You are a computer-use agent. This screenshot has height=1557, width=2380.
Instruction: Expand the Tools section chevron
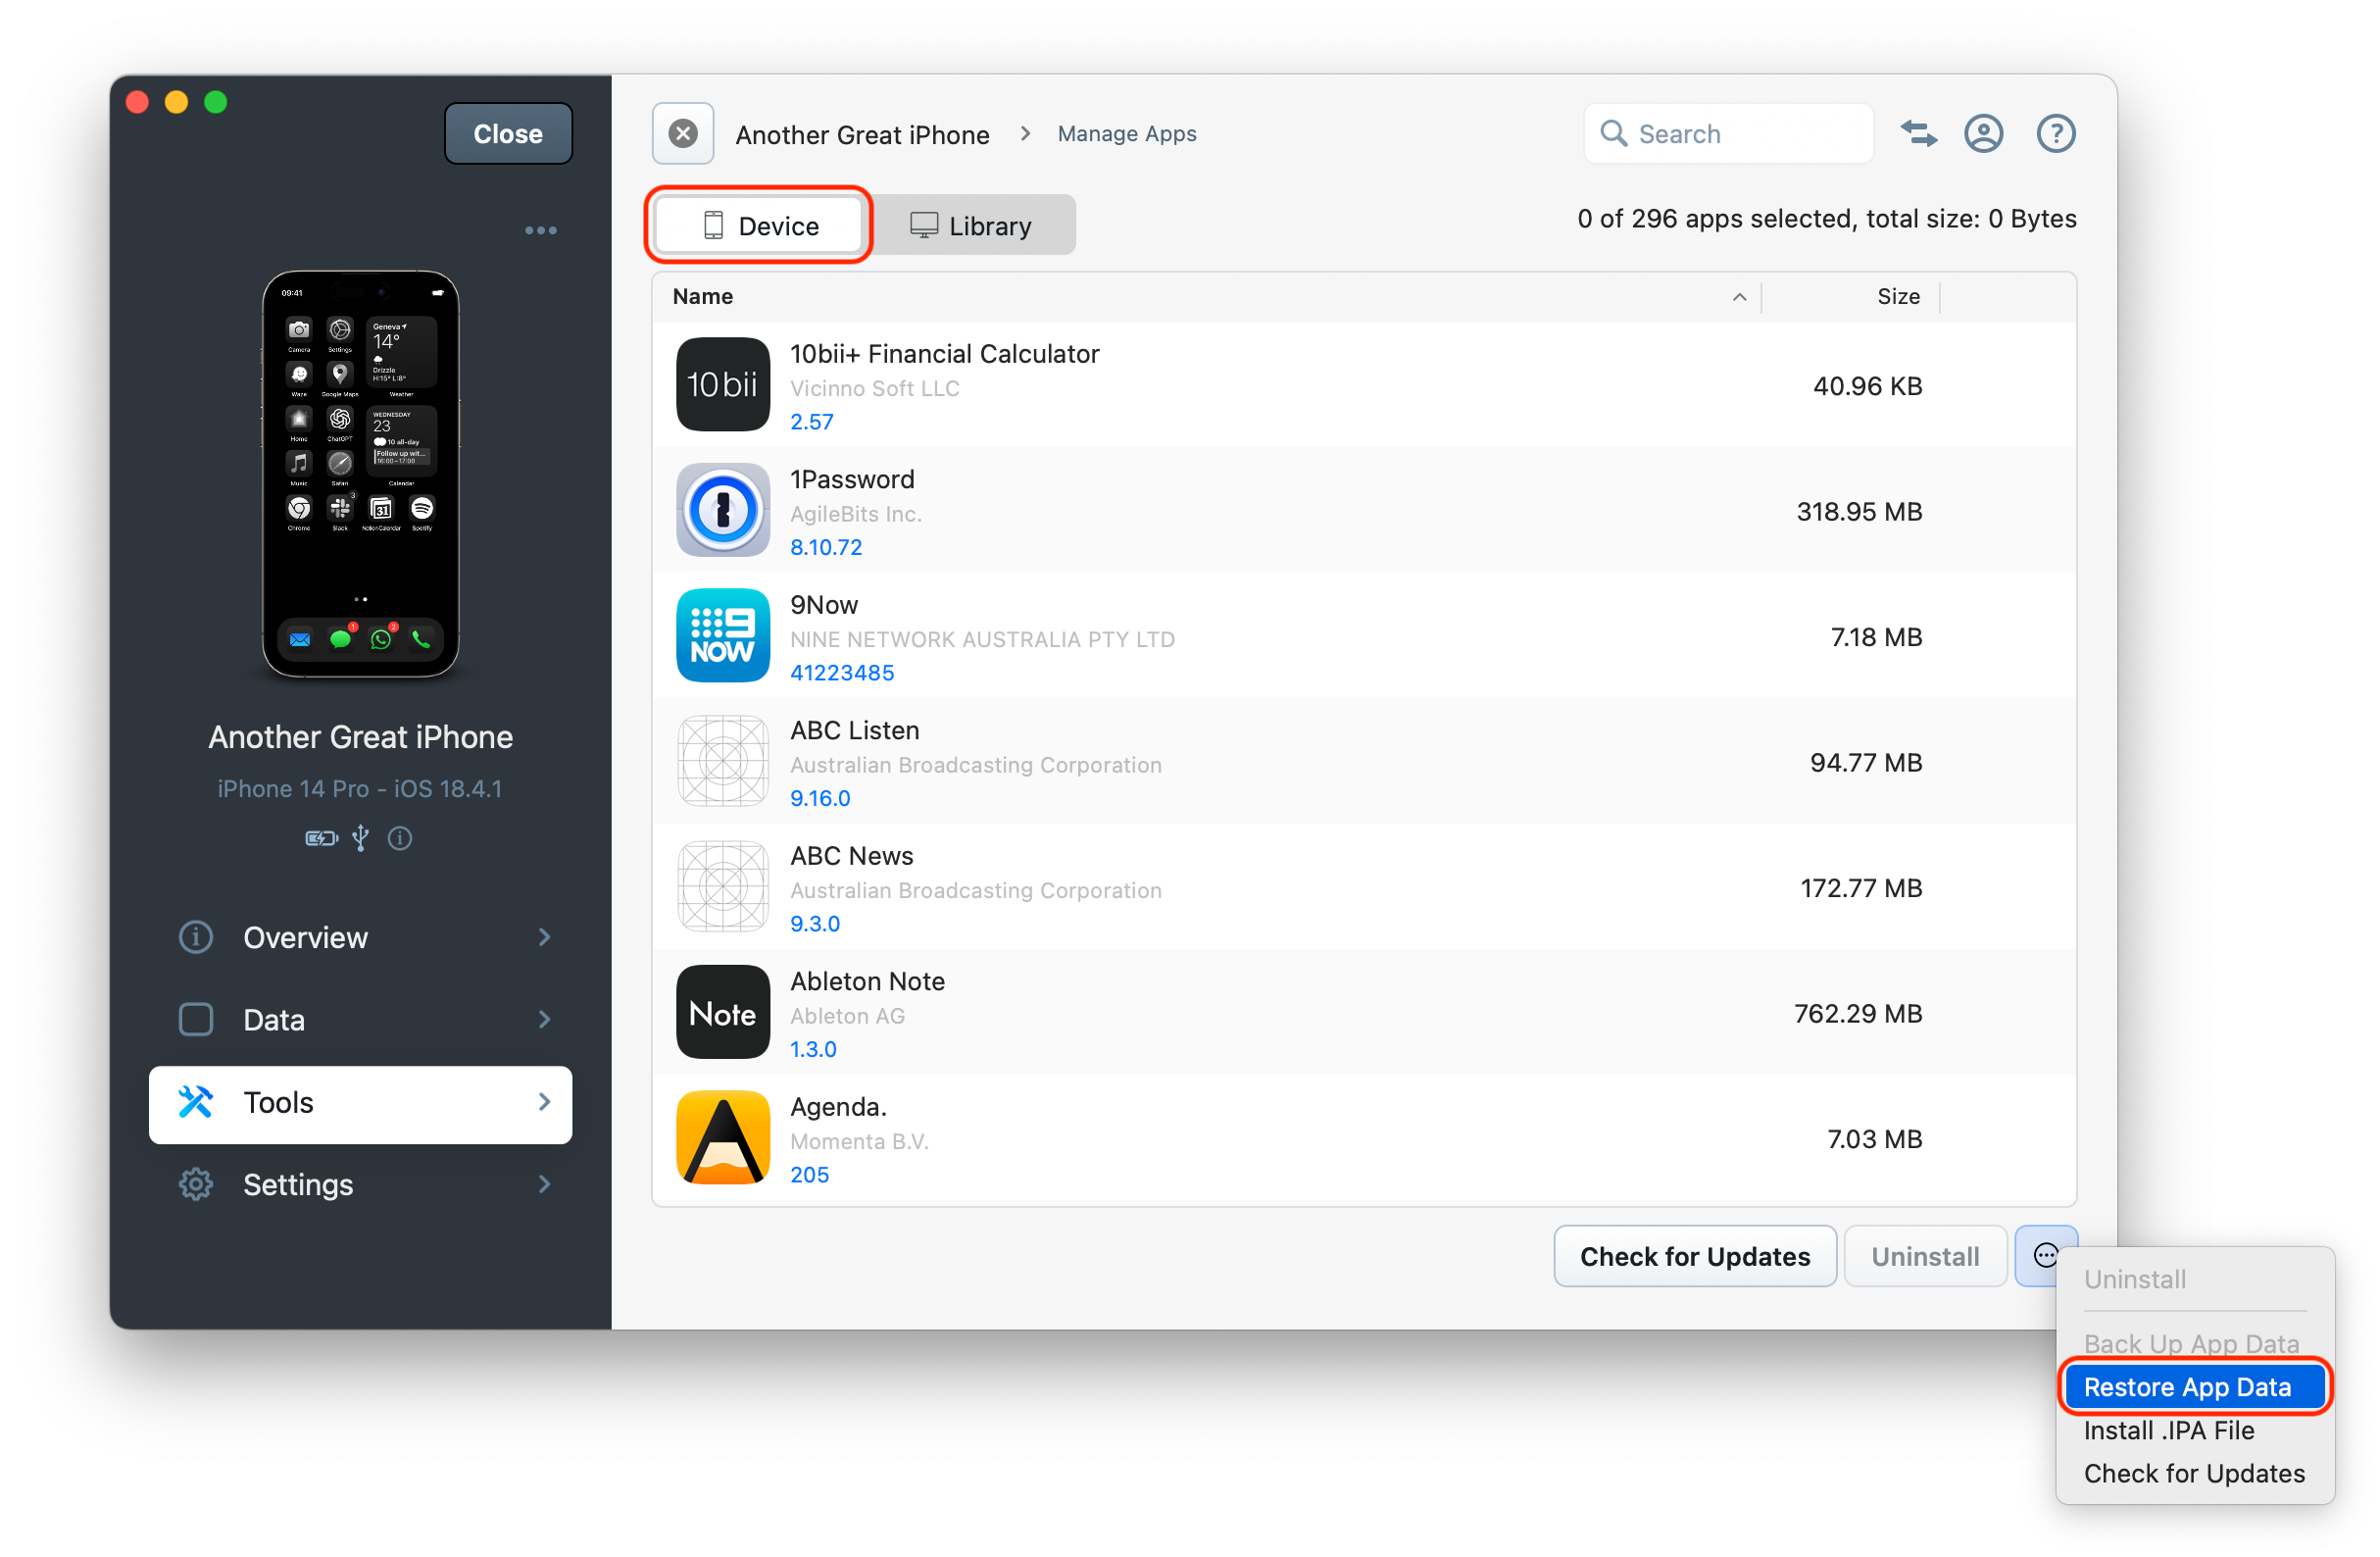(x=545, y=1103)
